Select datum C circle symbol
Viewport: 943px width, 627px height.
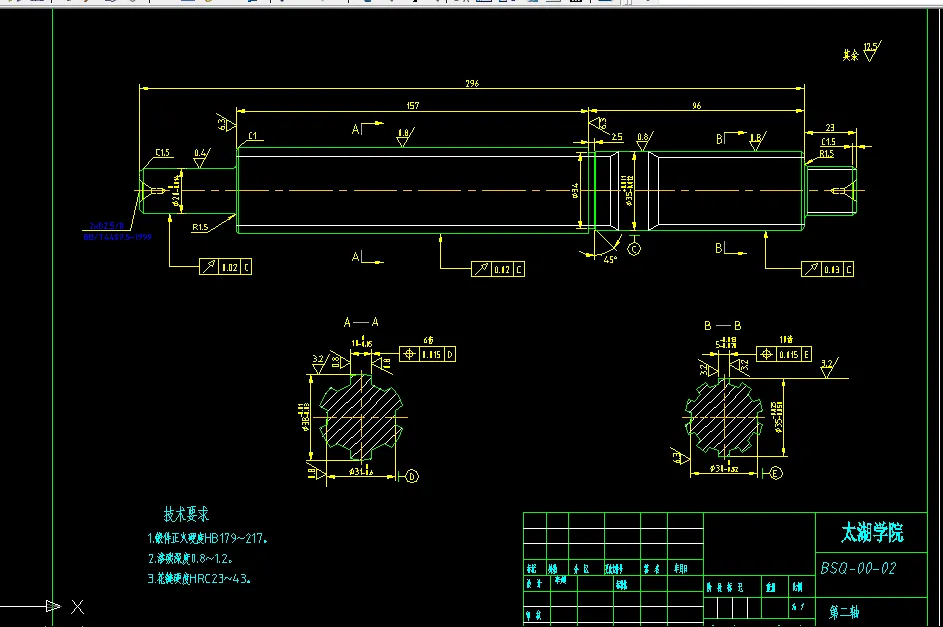tap(634, 248)
